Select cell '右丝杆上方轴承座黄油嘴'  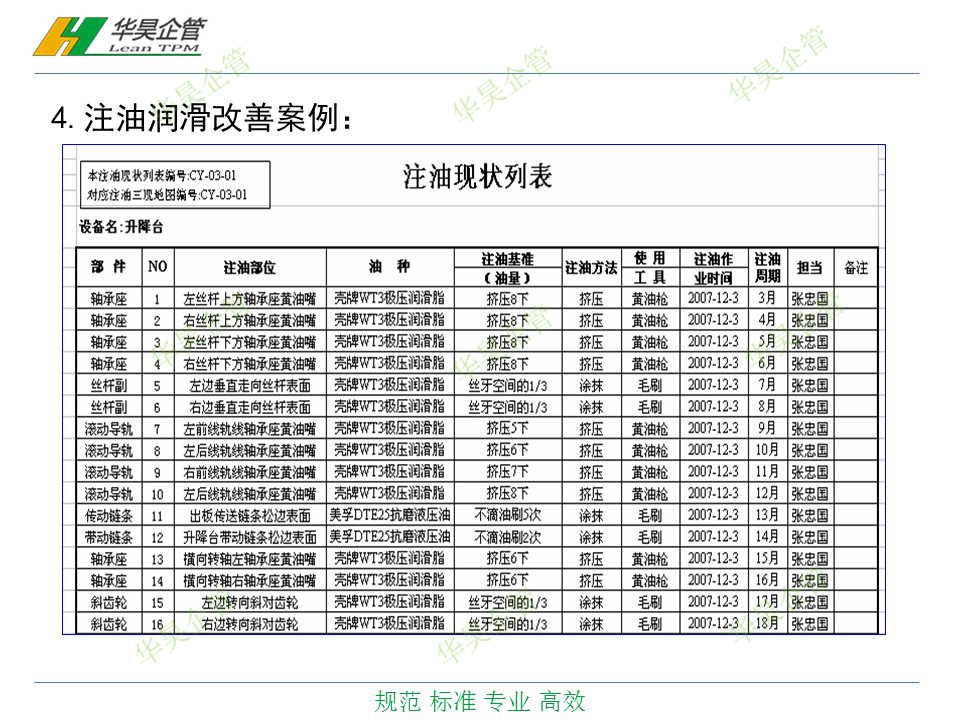click(250, 320)
